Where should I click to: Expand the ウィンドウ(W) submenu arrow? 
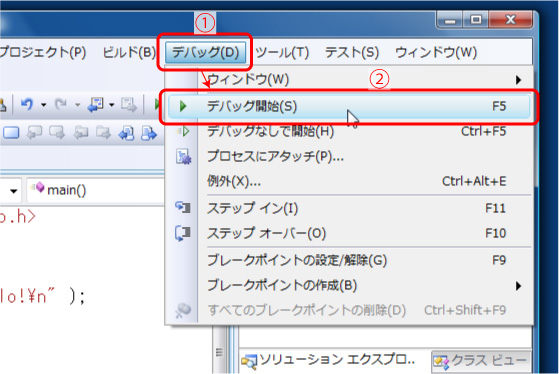click(x=518, y=80)
